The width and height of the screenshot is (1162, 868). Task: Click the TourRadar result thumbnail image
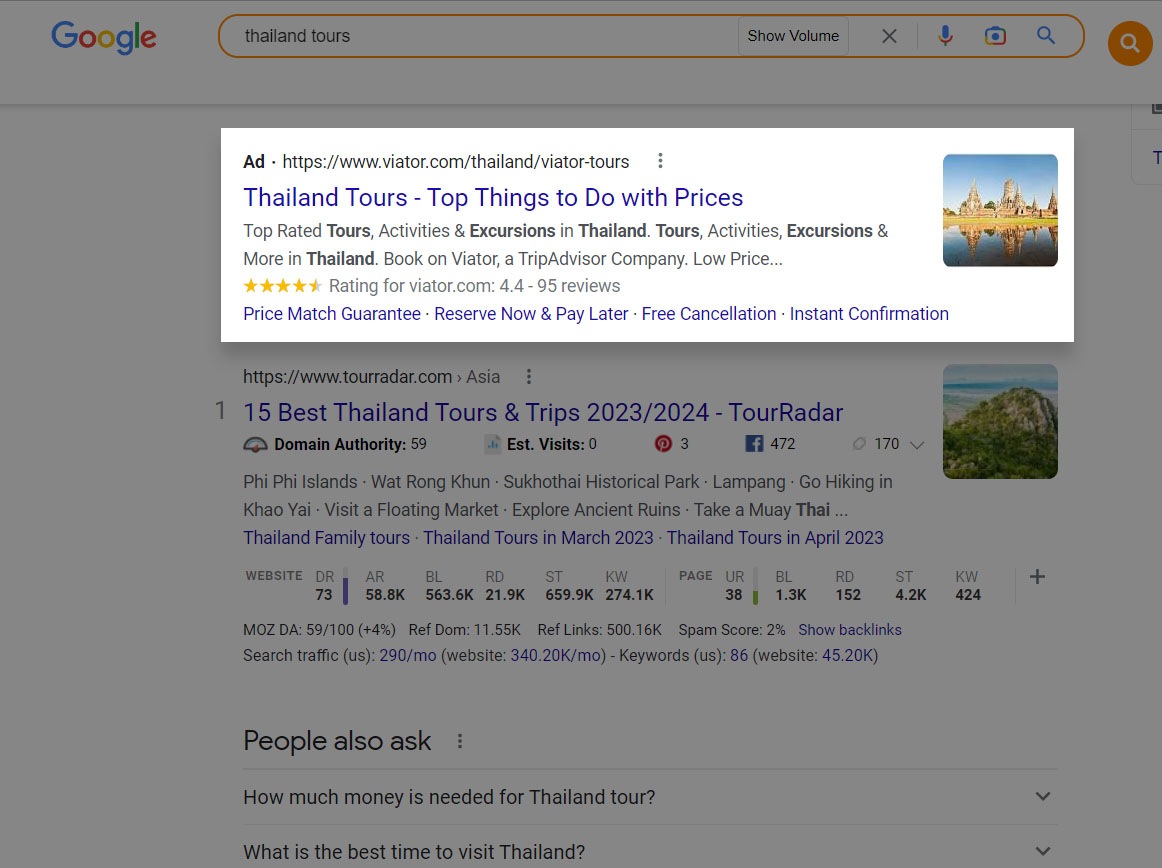[999, 421]
